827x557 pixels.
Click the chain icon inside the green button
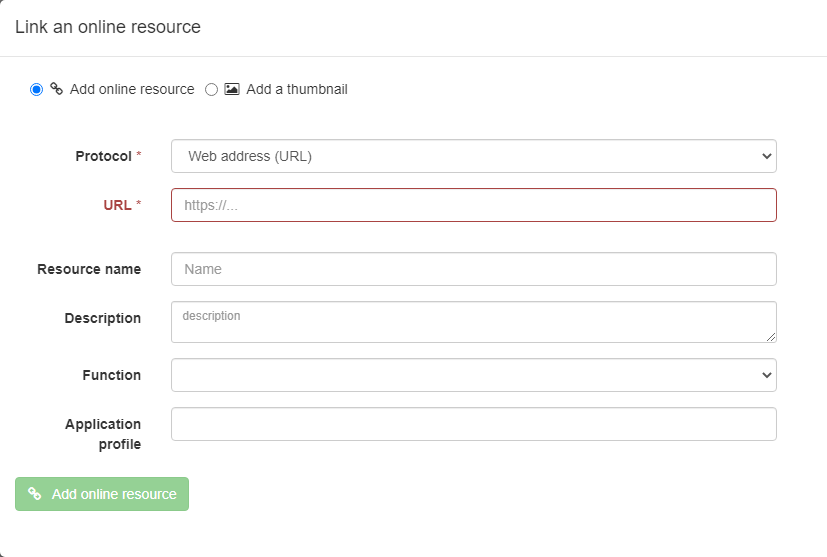click(35, 494)
